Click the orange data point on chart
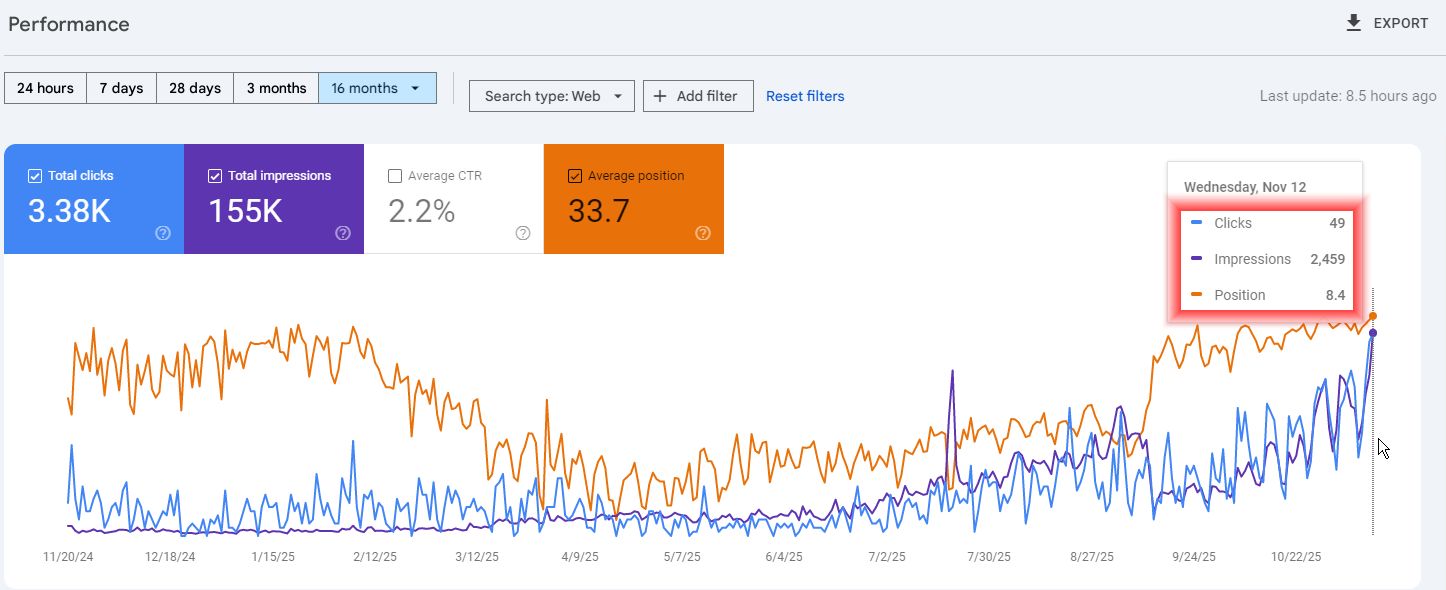The height and width of the screenshot is (590, 1446). click(x=1373, y=316)
